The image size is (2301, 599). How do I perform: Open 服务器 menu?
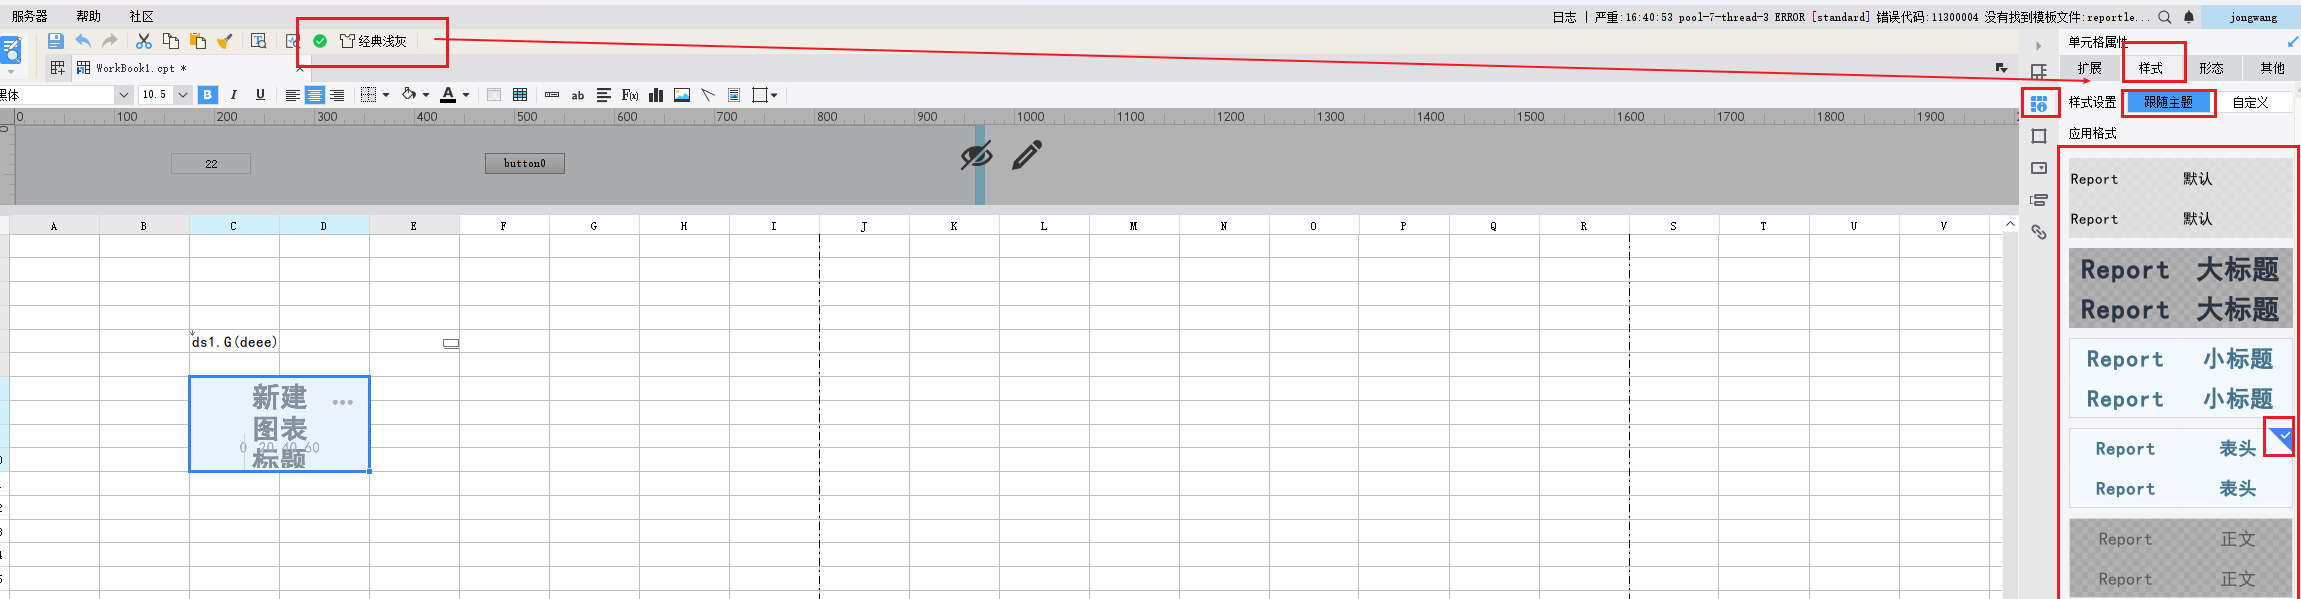click(30, 16)
